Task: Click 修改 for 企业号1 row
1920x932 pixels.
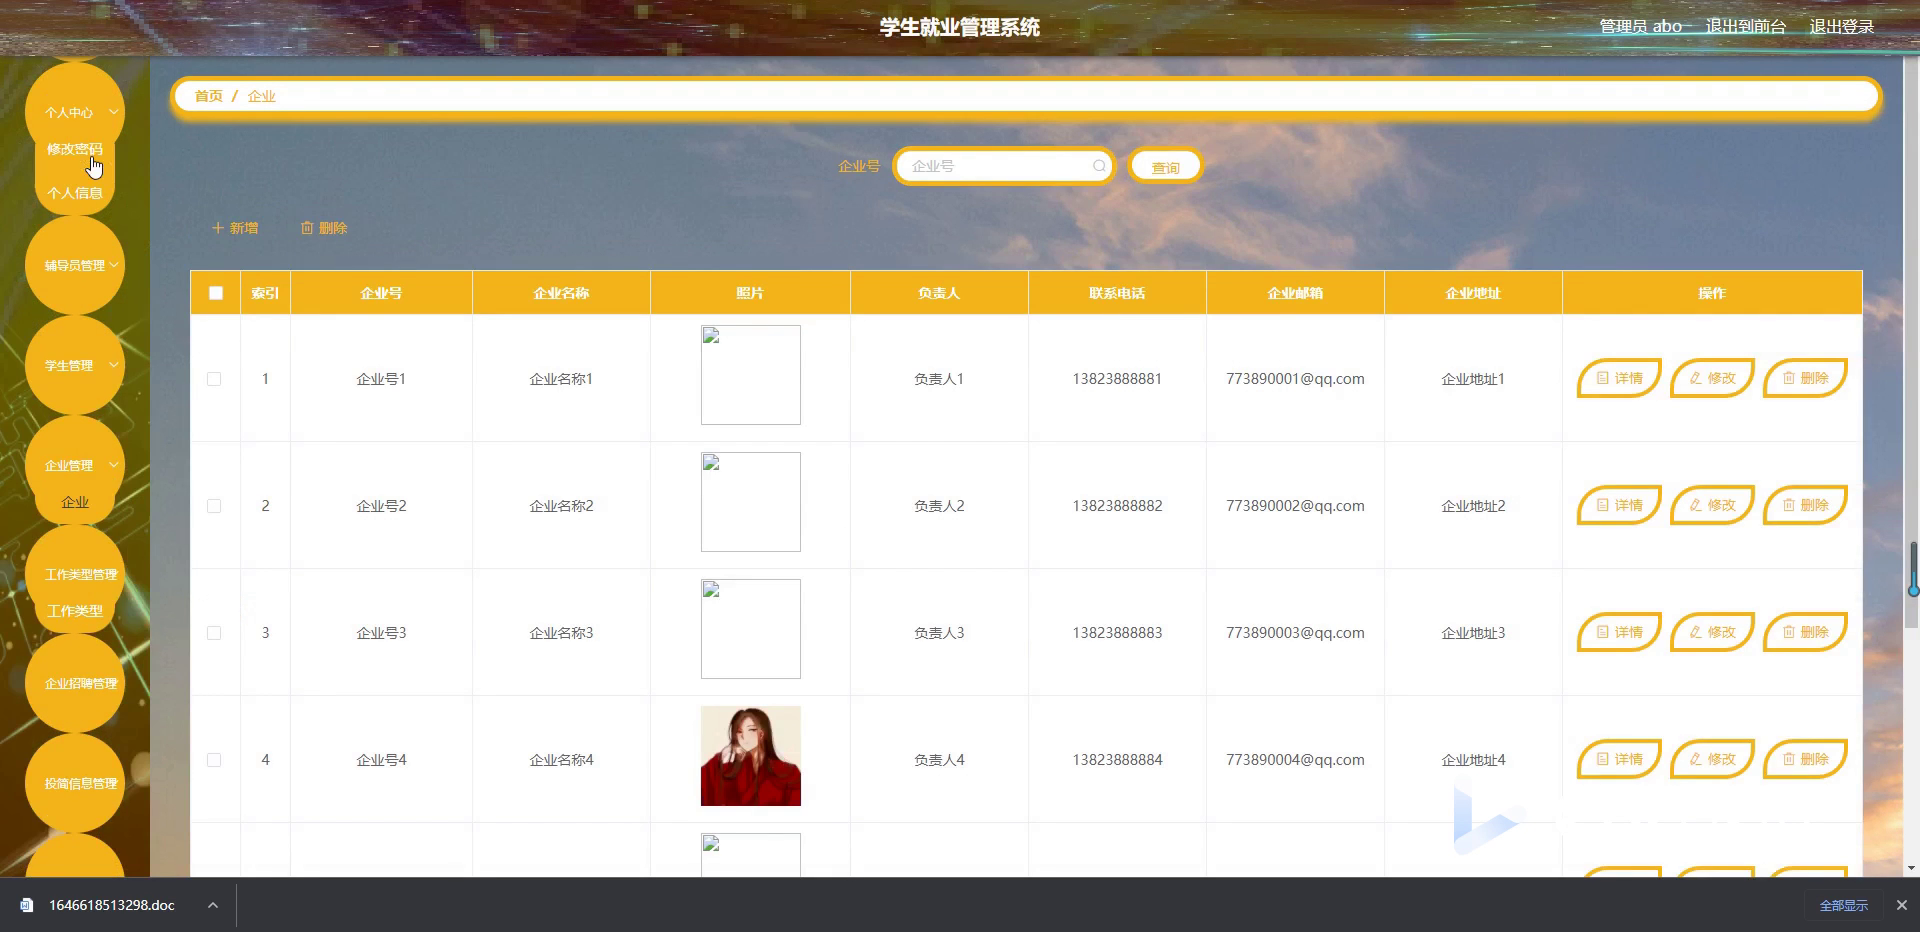Action: (1711, 378)
